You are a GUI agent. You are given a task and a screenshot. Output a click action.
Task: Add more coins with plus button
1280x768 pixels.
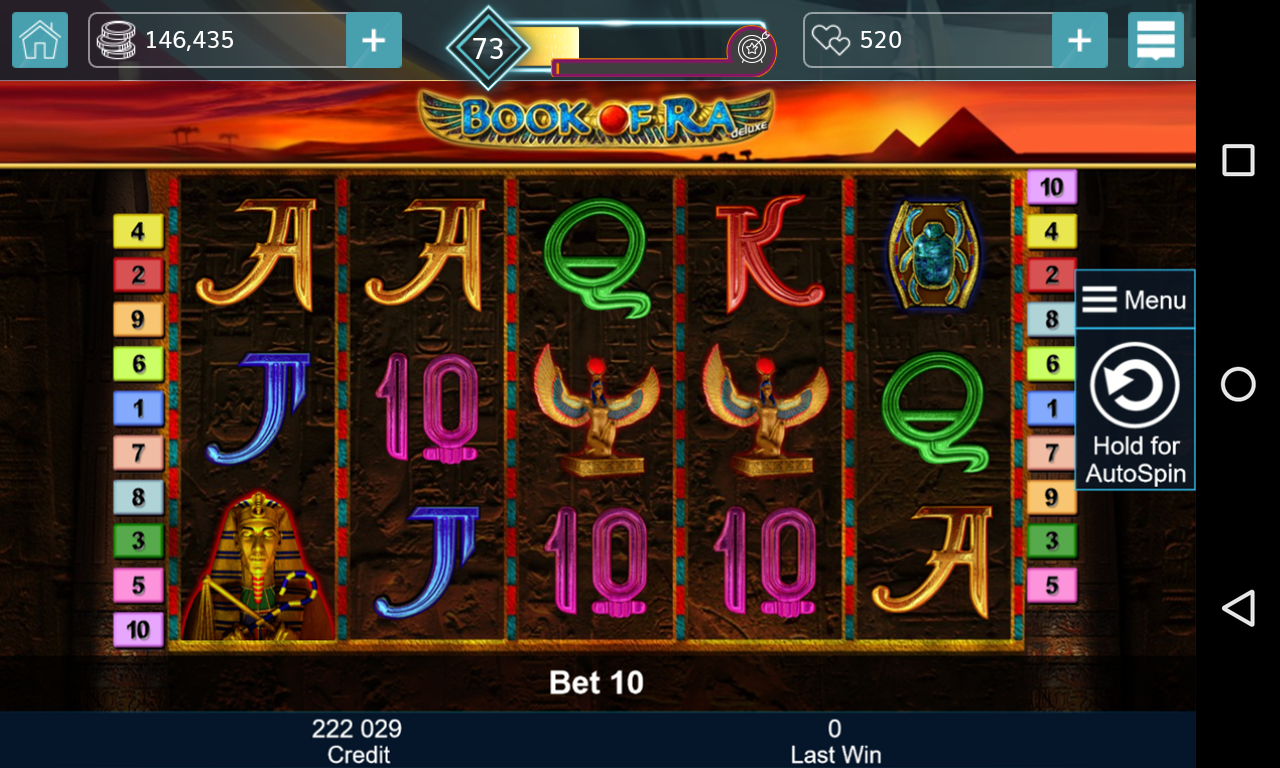tap(373, 40)
